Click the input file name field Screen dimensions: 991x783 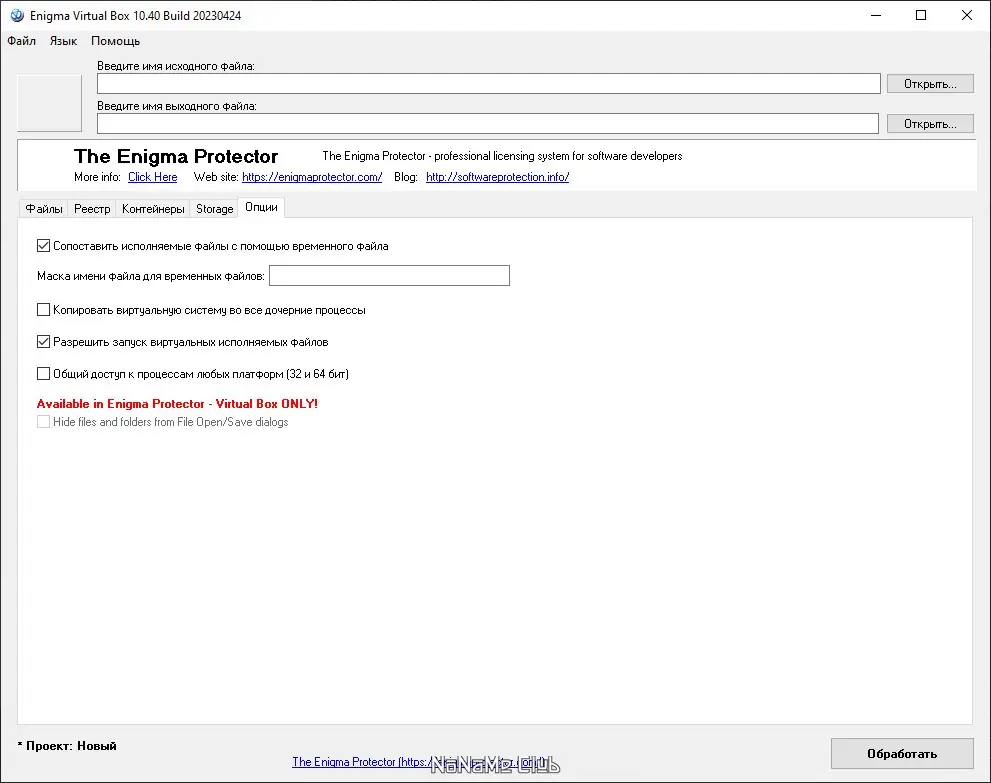point(489,83)
